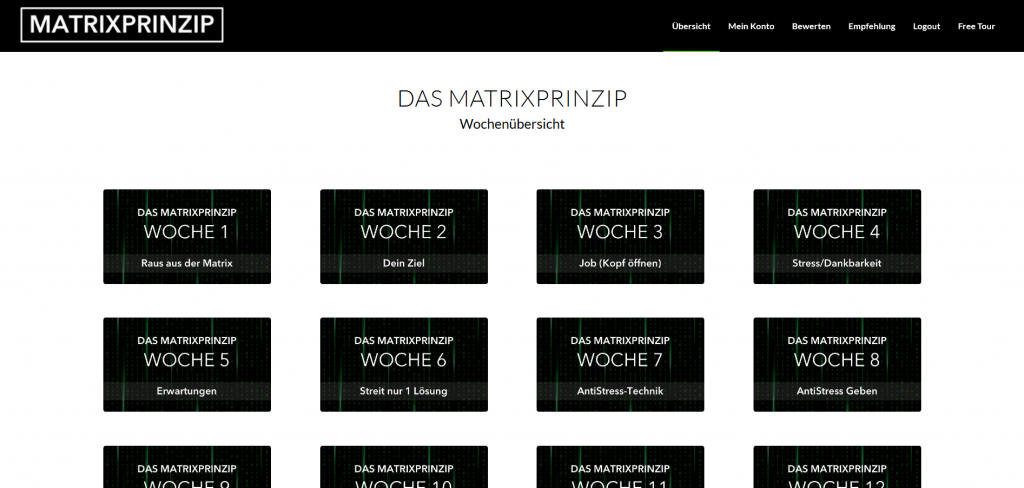Select Woche 6 Streit nur 1 Lösung card
This screenshot has height=488, width=1024.
coord(404,365)
